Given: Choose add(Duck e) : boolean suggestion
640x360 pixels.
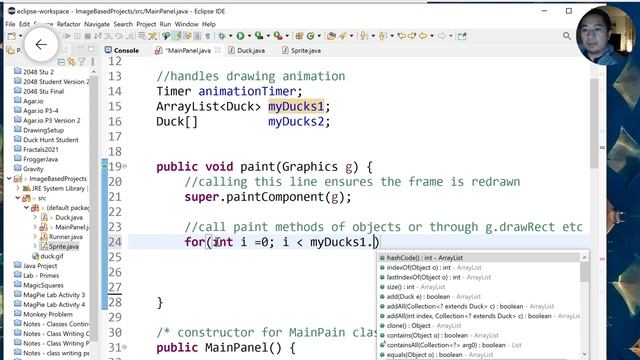Looking at the screenshot, I should click(x=479, y=297).
